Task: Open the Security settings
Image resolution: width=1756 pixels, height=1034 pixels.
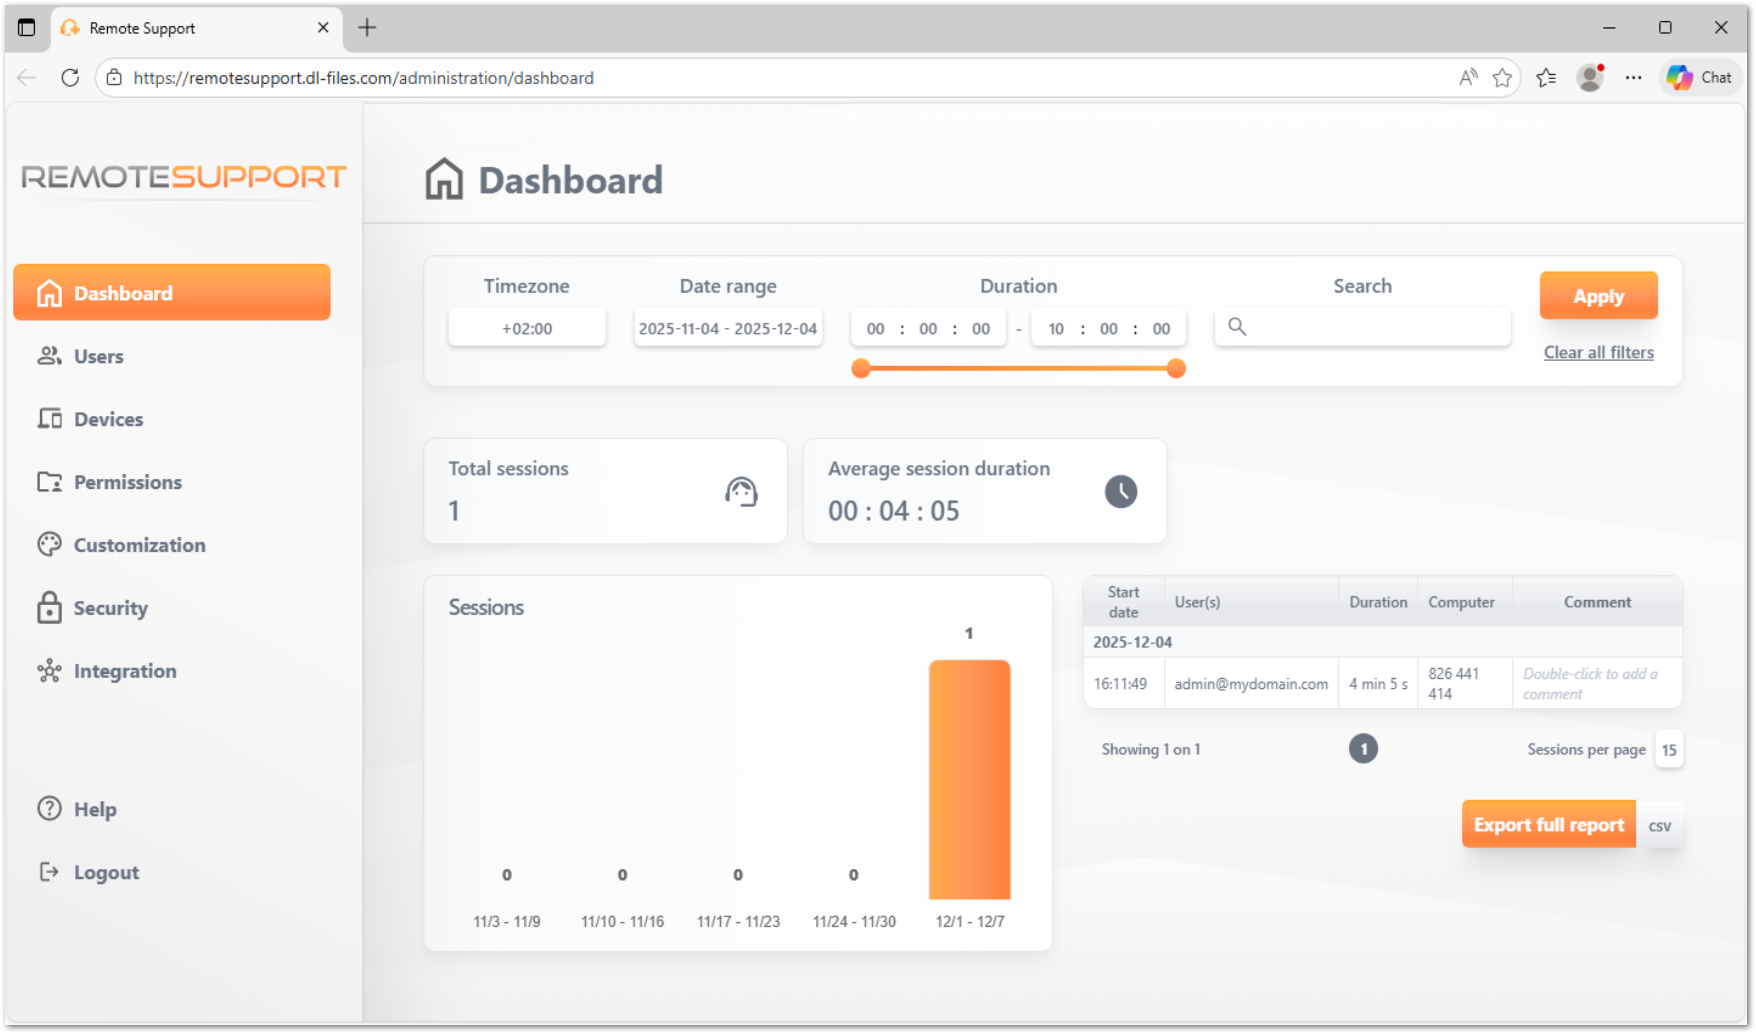Action: pos(110,608)
